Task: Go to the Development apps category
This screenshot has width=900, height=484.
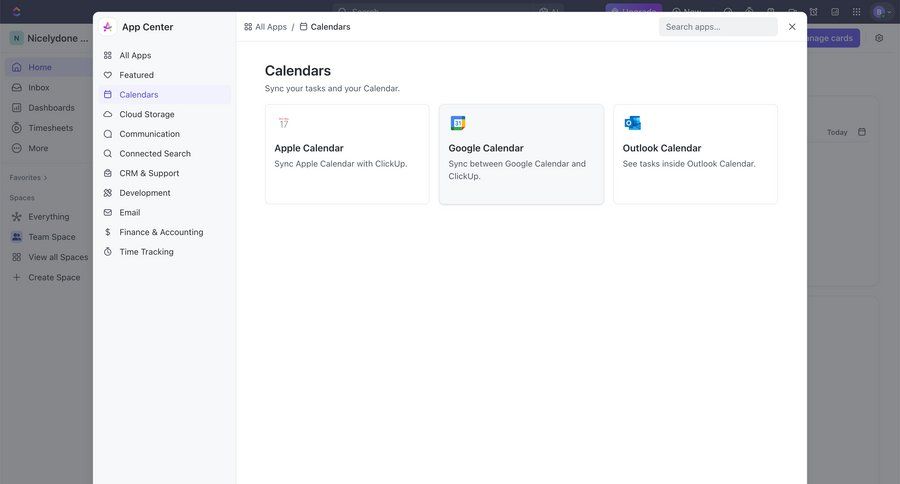Action: point(145,193)
